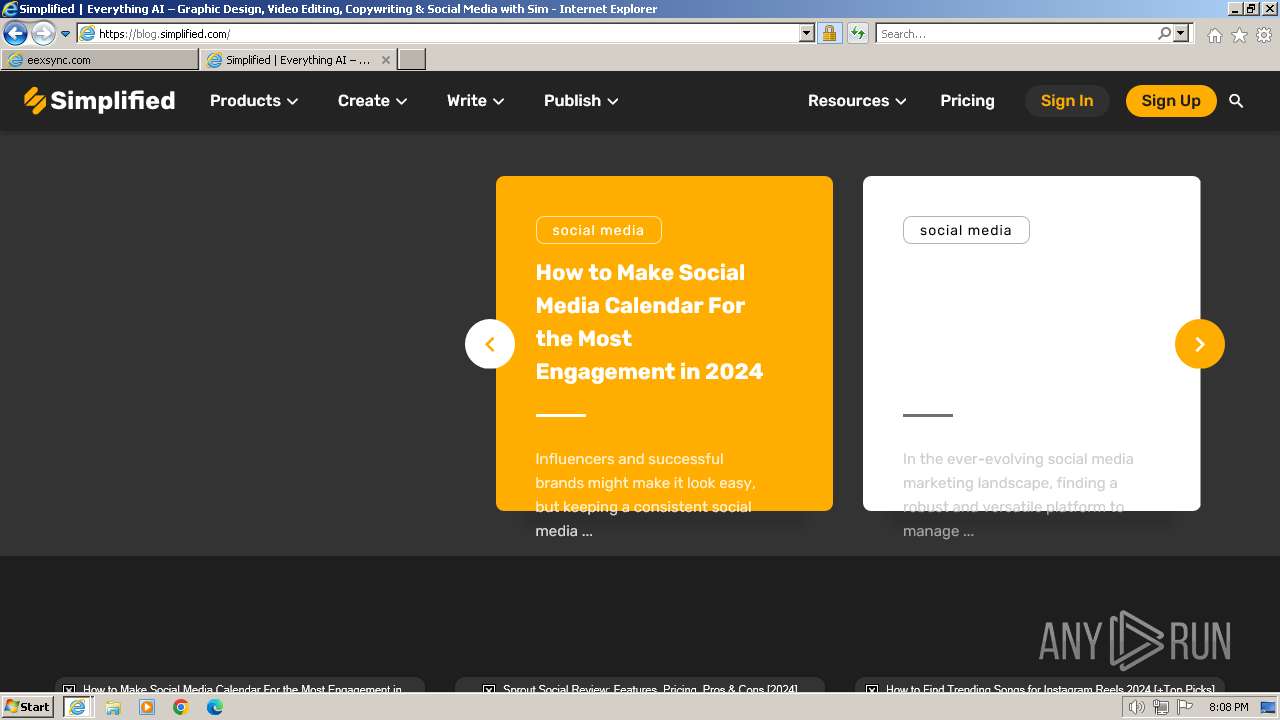Go to previous carousel slide
This screenshot has width=1280, height=720.
tap(490, 344)
